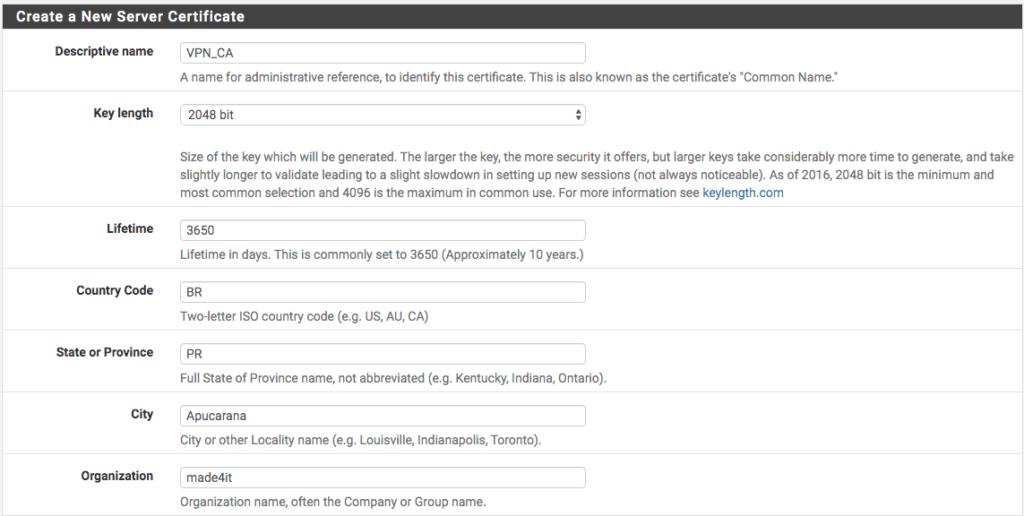Focus the City field containing Apucarana
The width and height of the screenshot is (1024, 516).
click(x=383, y=415)
